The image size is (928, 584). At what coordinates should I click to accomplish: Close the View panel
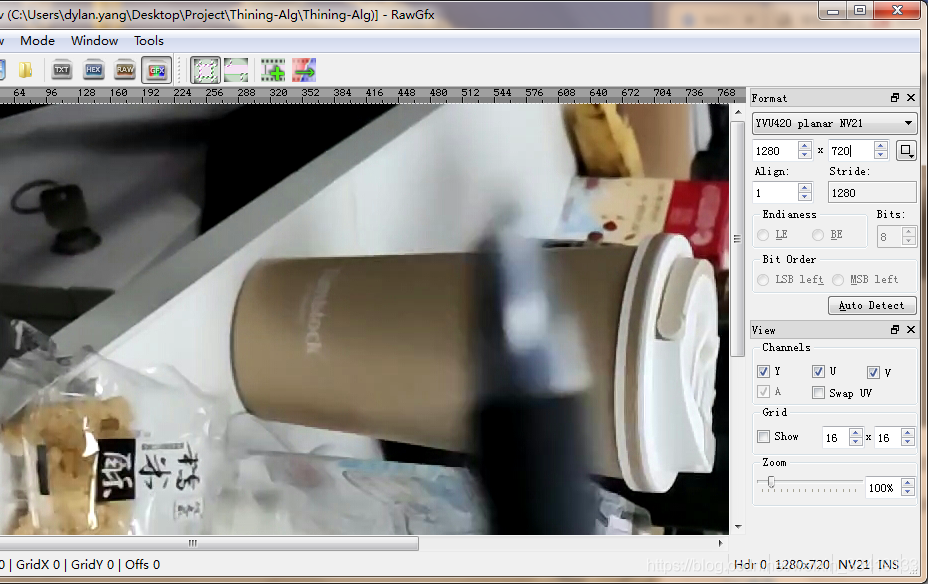[911, 330]
